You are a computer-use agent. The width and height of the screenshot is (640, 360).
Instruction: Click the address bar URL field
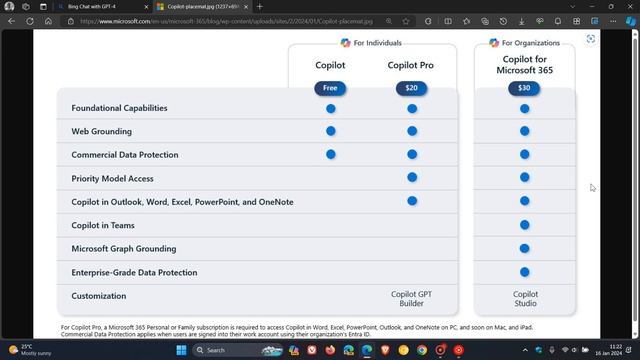(227, 21)
